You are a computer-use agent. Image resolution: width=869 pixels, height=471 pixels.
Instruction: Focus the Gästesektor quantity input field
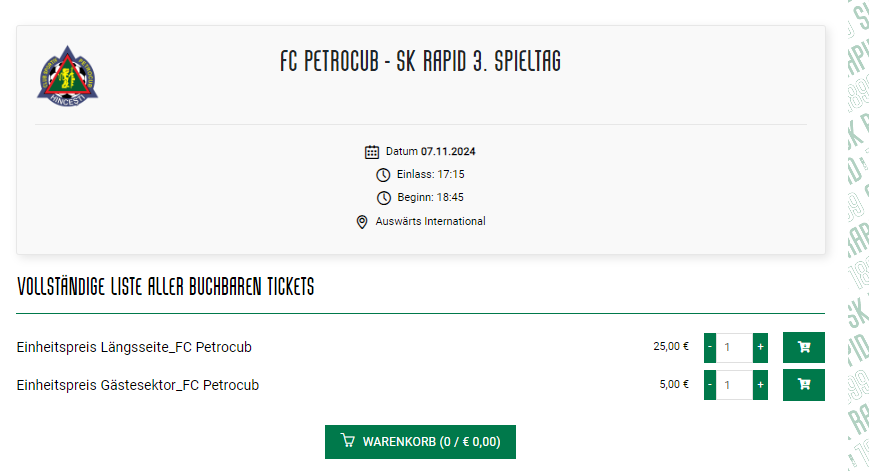point(734,385)
